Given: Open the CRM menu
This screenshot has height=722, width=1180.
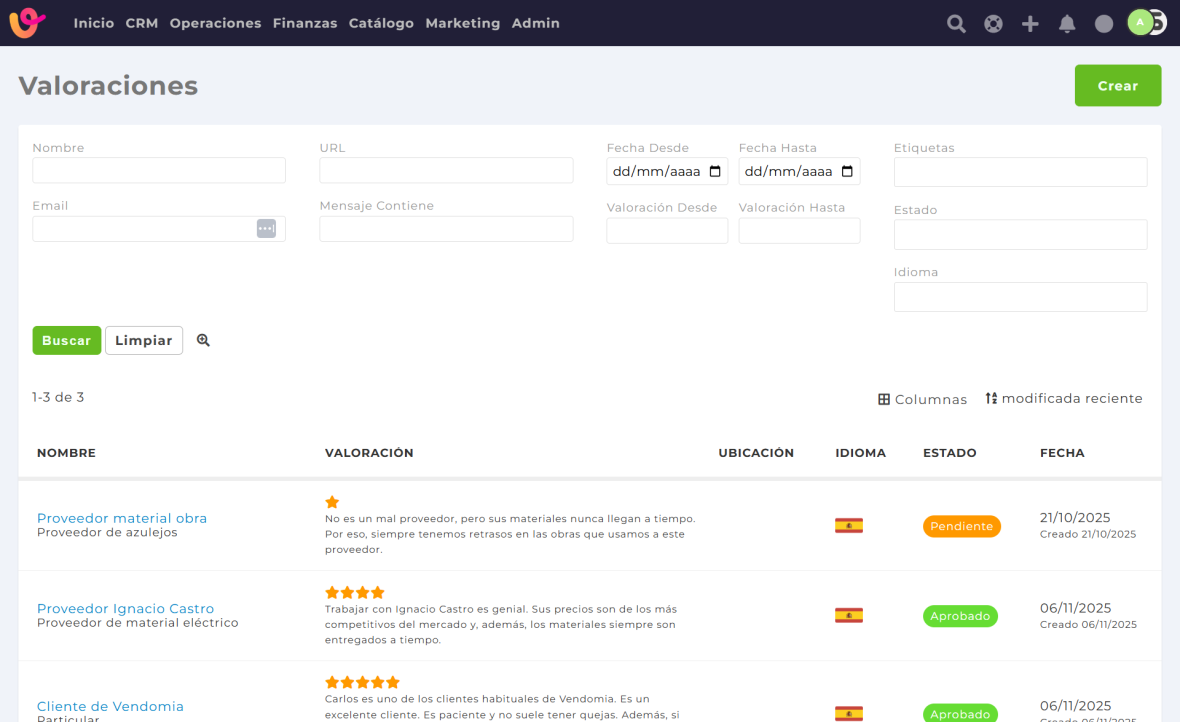Looking at the screenshot, I should point(142,23).
